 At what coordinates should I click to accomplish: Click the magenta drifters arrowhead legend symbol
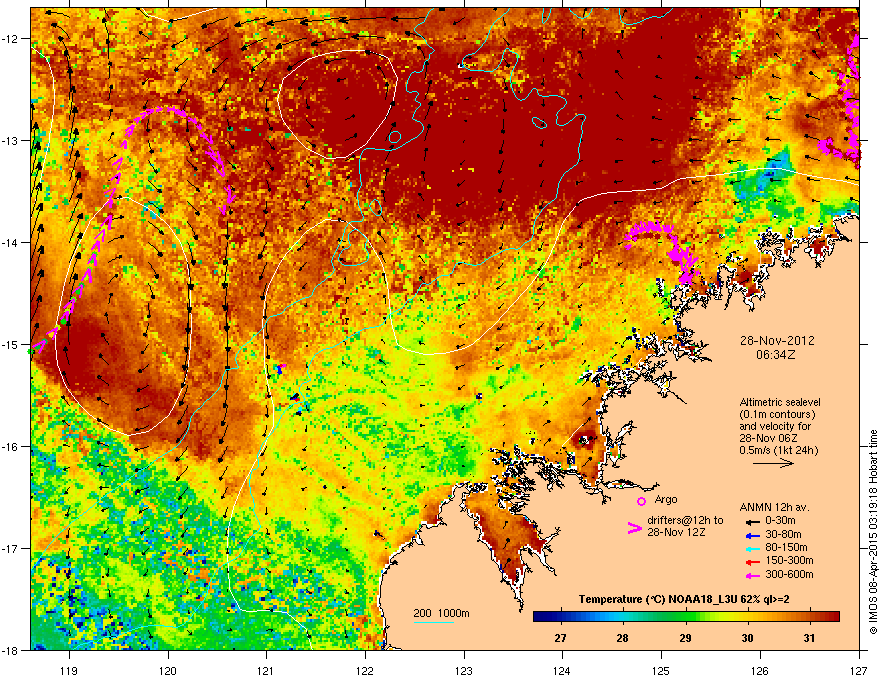pos(634,528)
